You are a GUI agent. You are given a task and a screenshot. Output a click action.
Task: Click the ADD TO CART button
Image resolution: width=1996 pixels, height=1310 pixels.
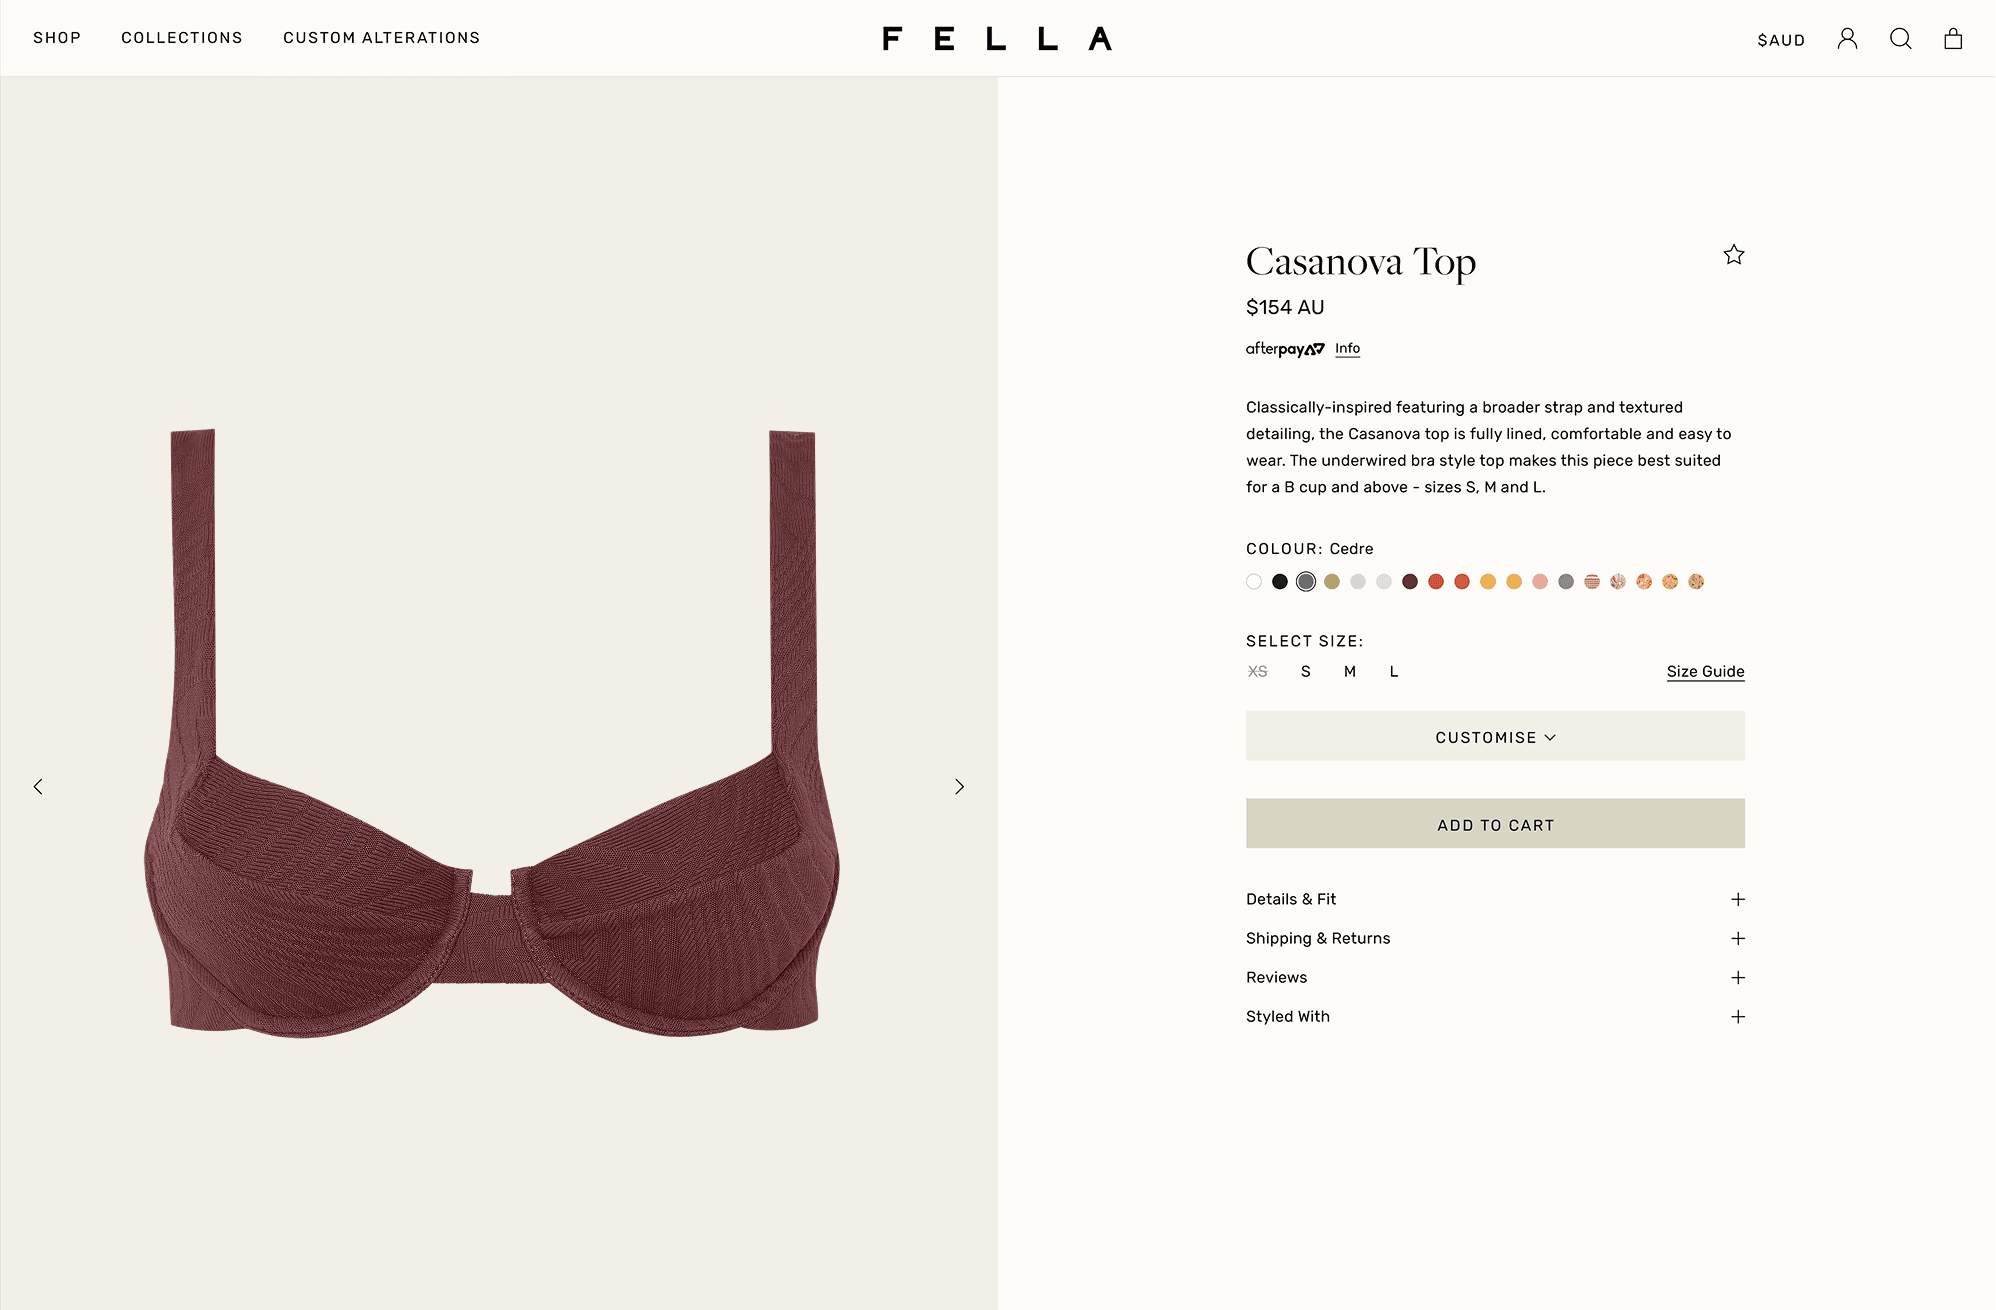(x=1495, y=824)
